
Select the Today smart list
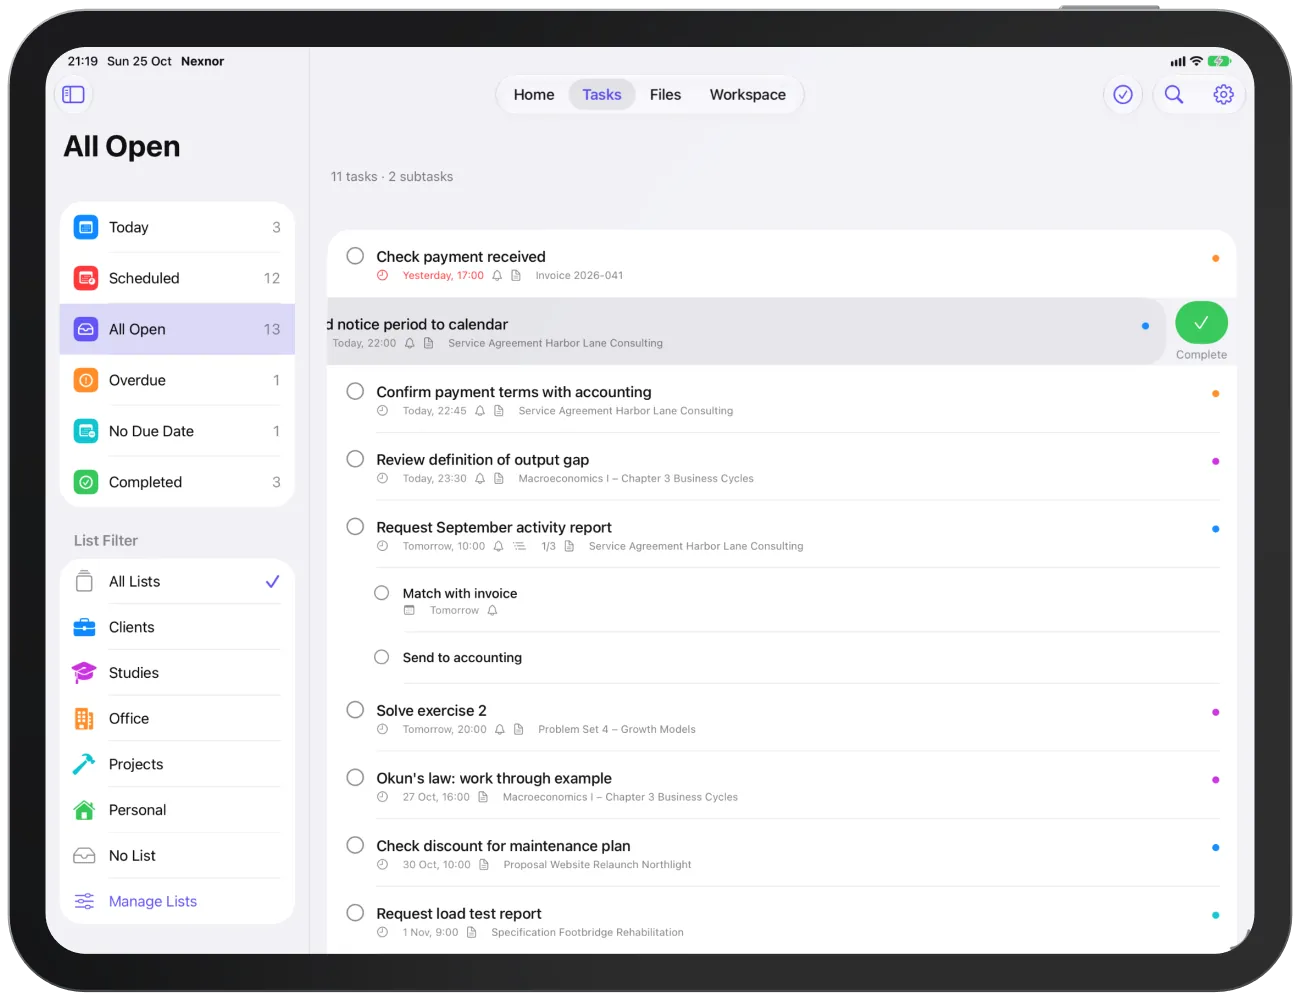[x=177, y=227]
